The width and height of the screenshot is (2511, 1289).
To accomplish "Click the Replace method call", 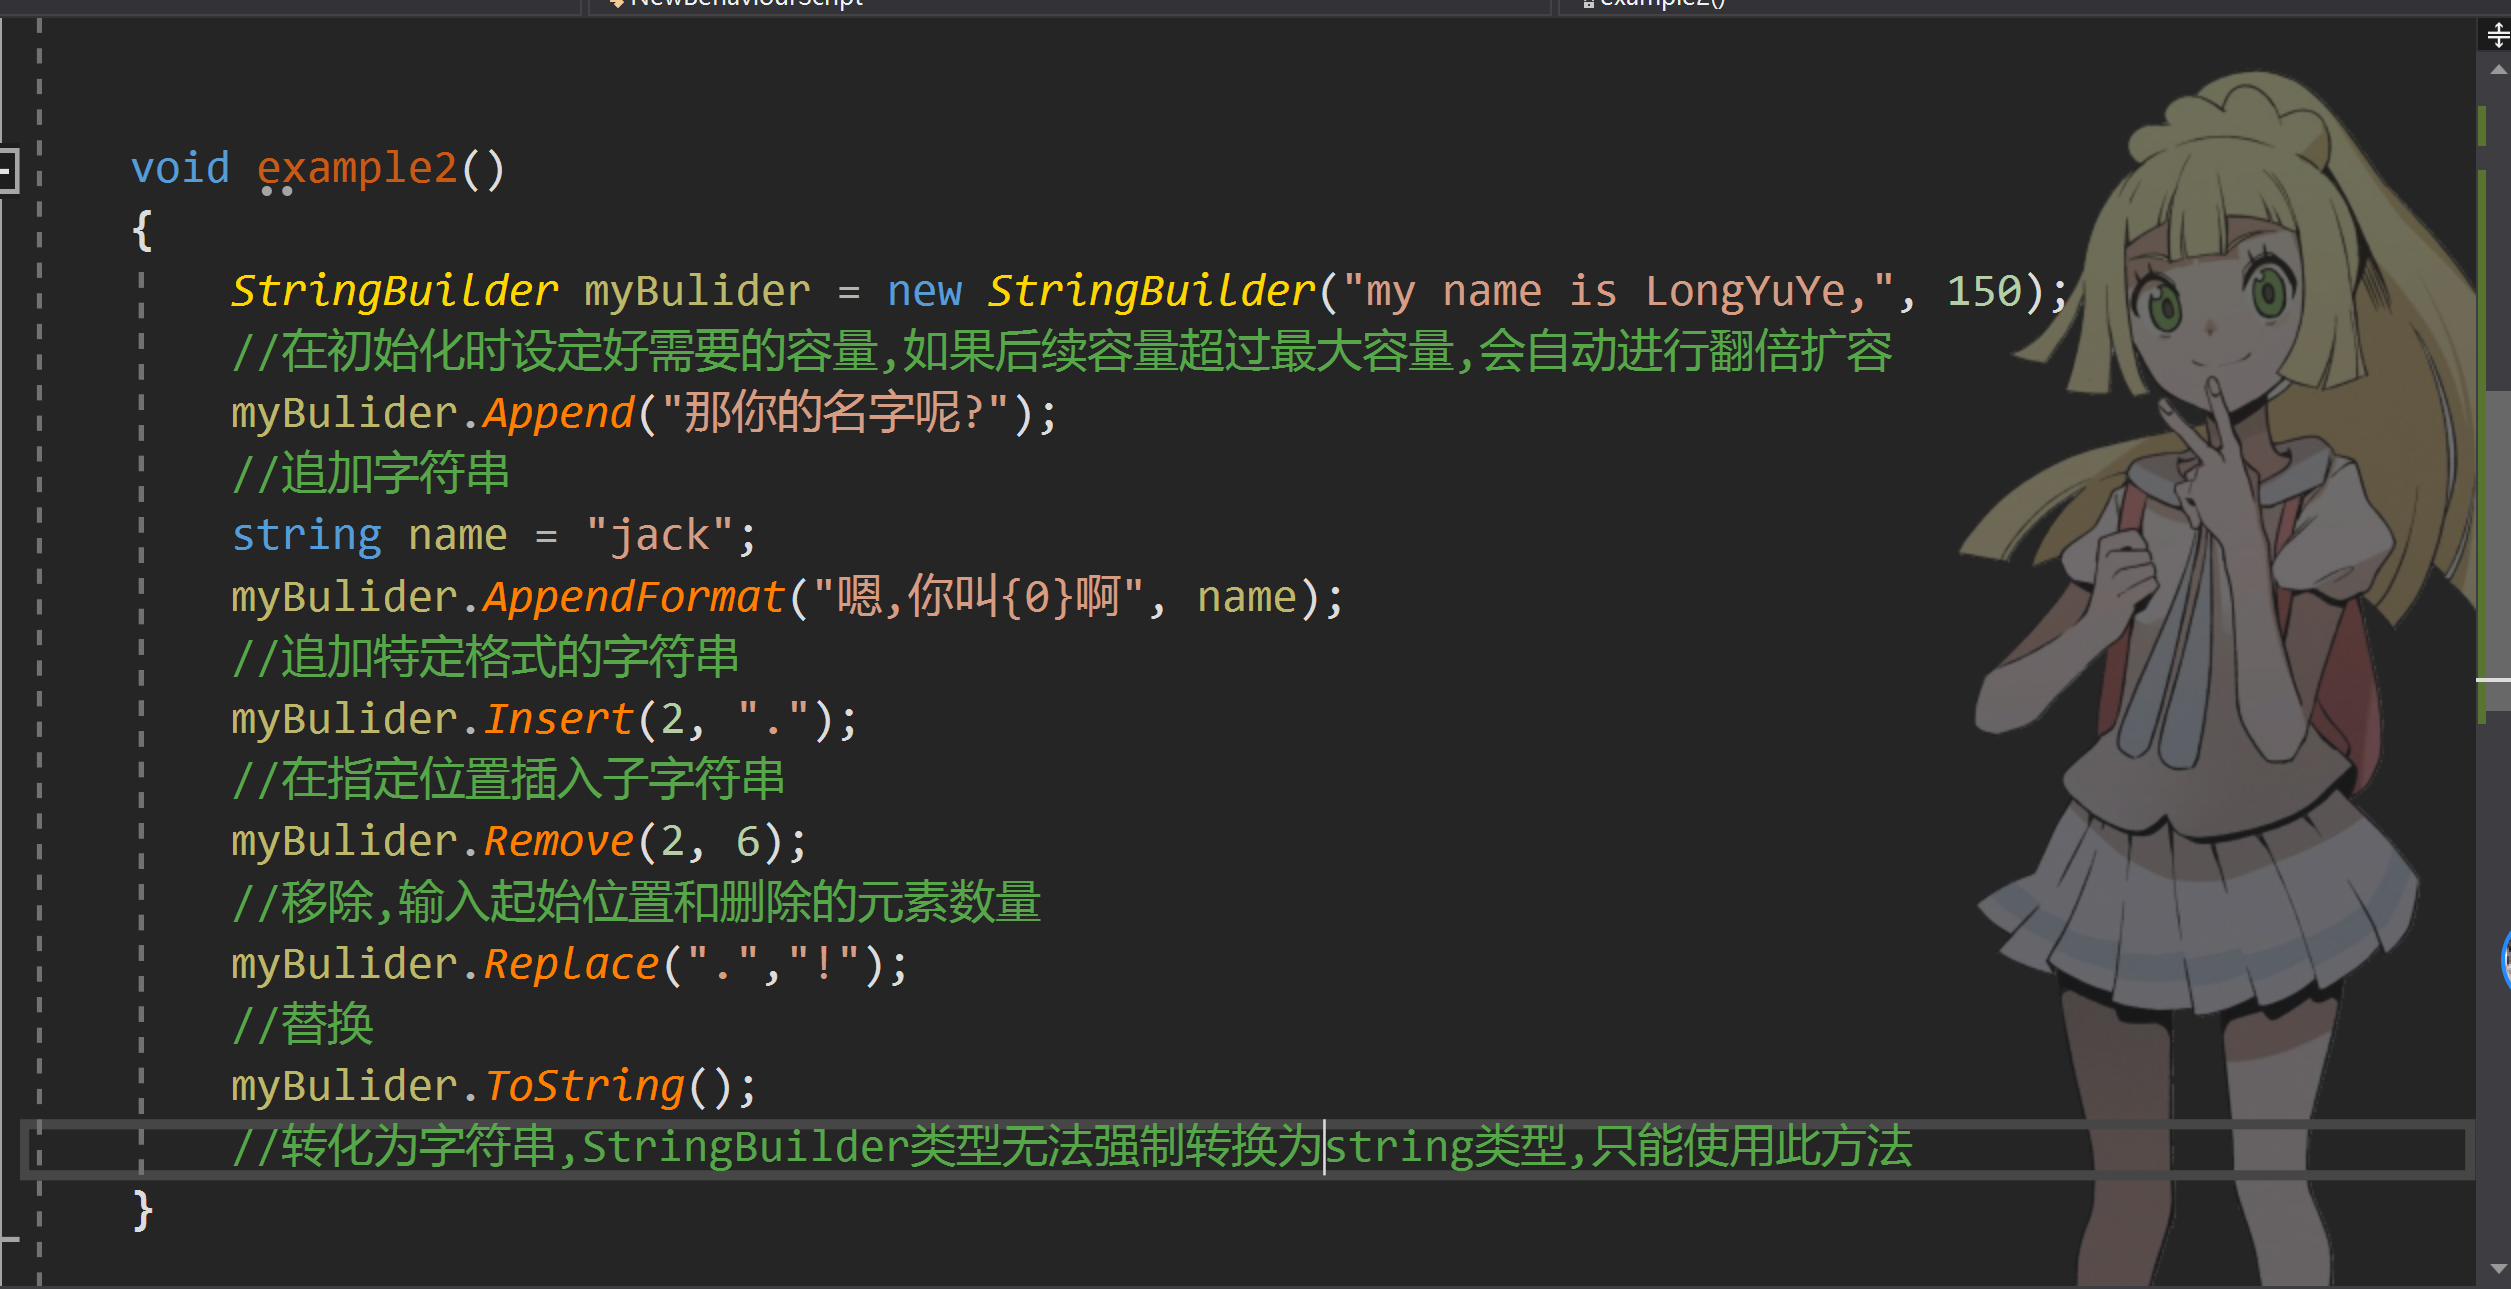I will pos(571,964).
